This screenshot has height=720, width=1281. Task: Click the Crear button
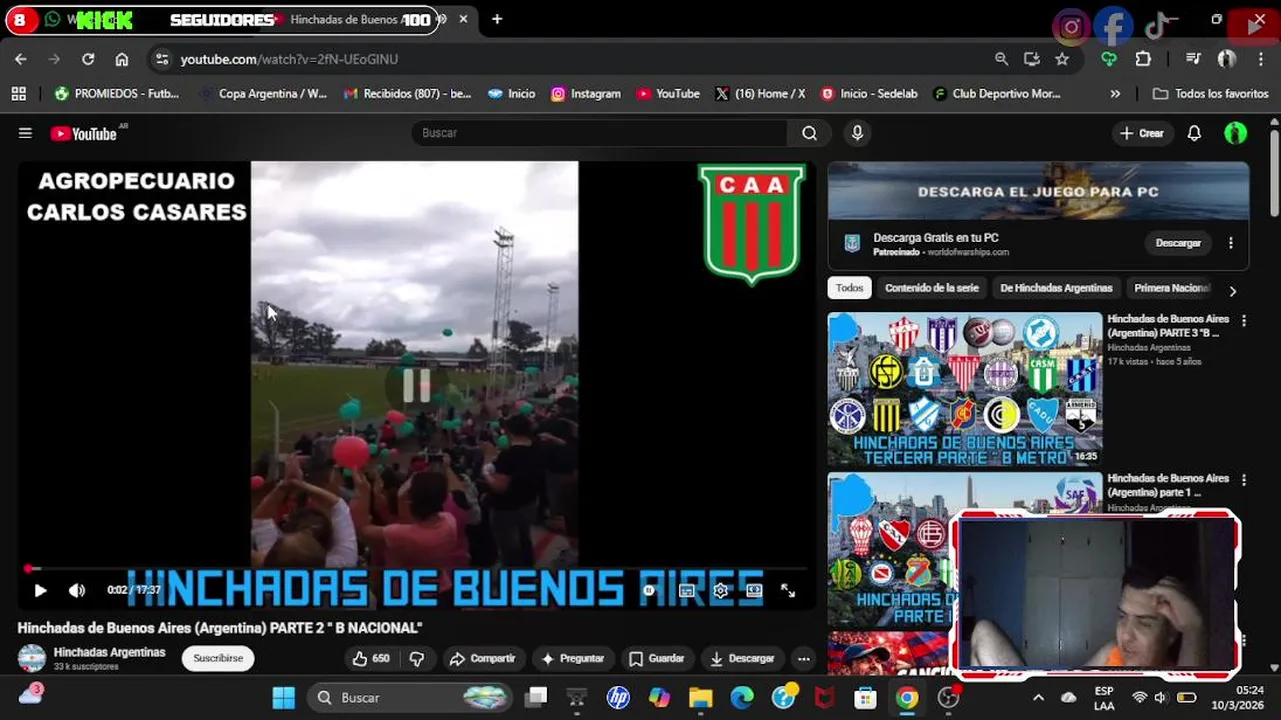coord(1141,133)
